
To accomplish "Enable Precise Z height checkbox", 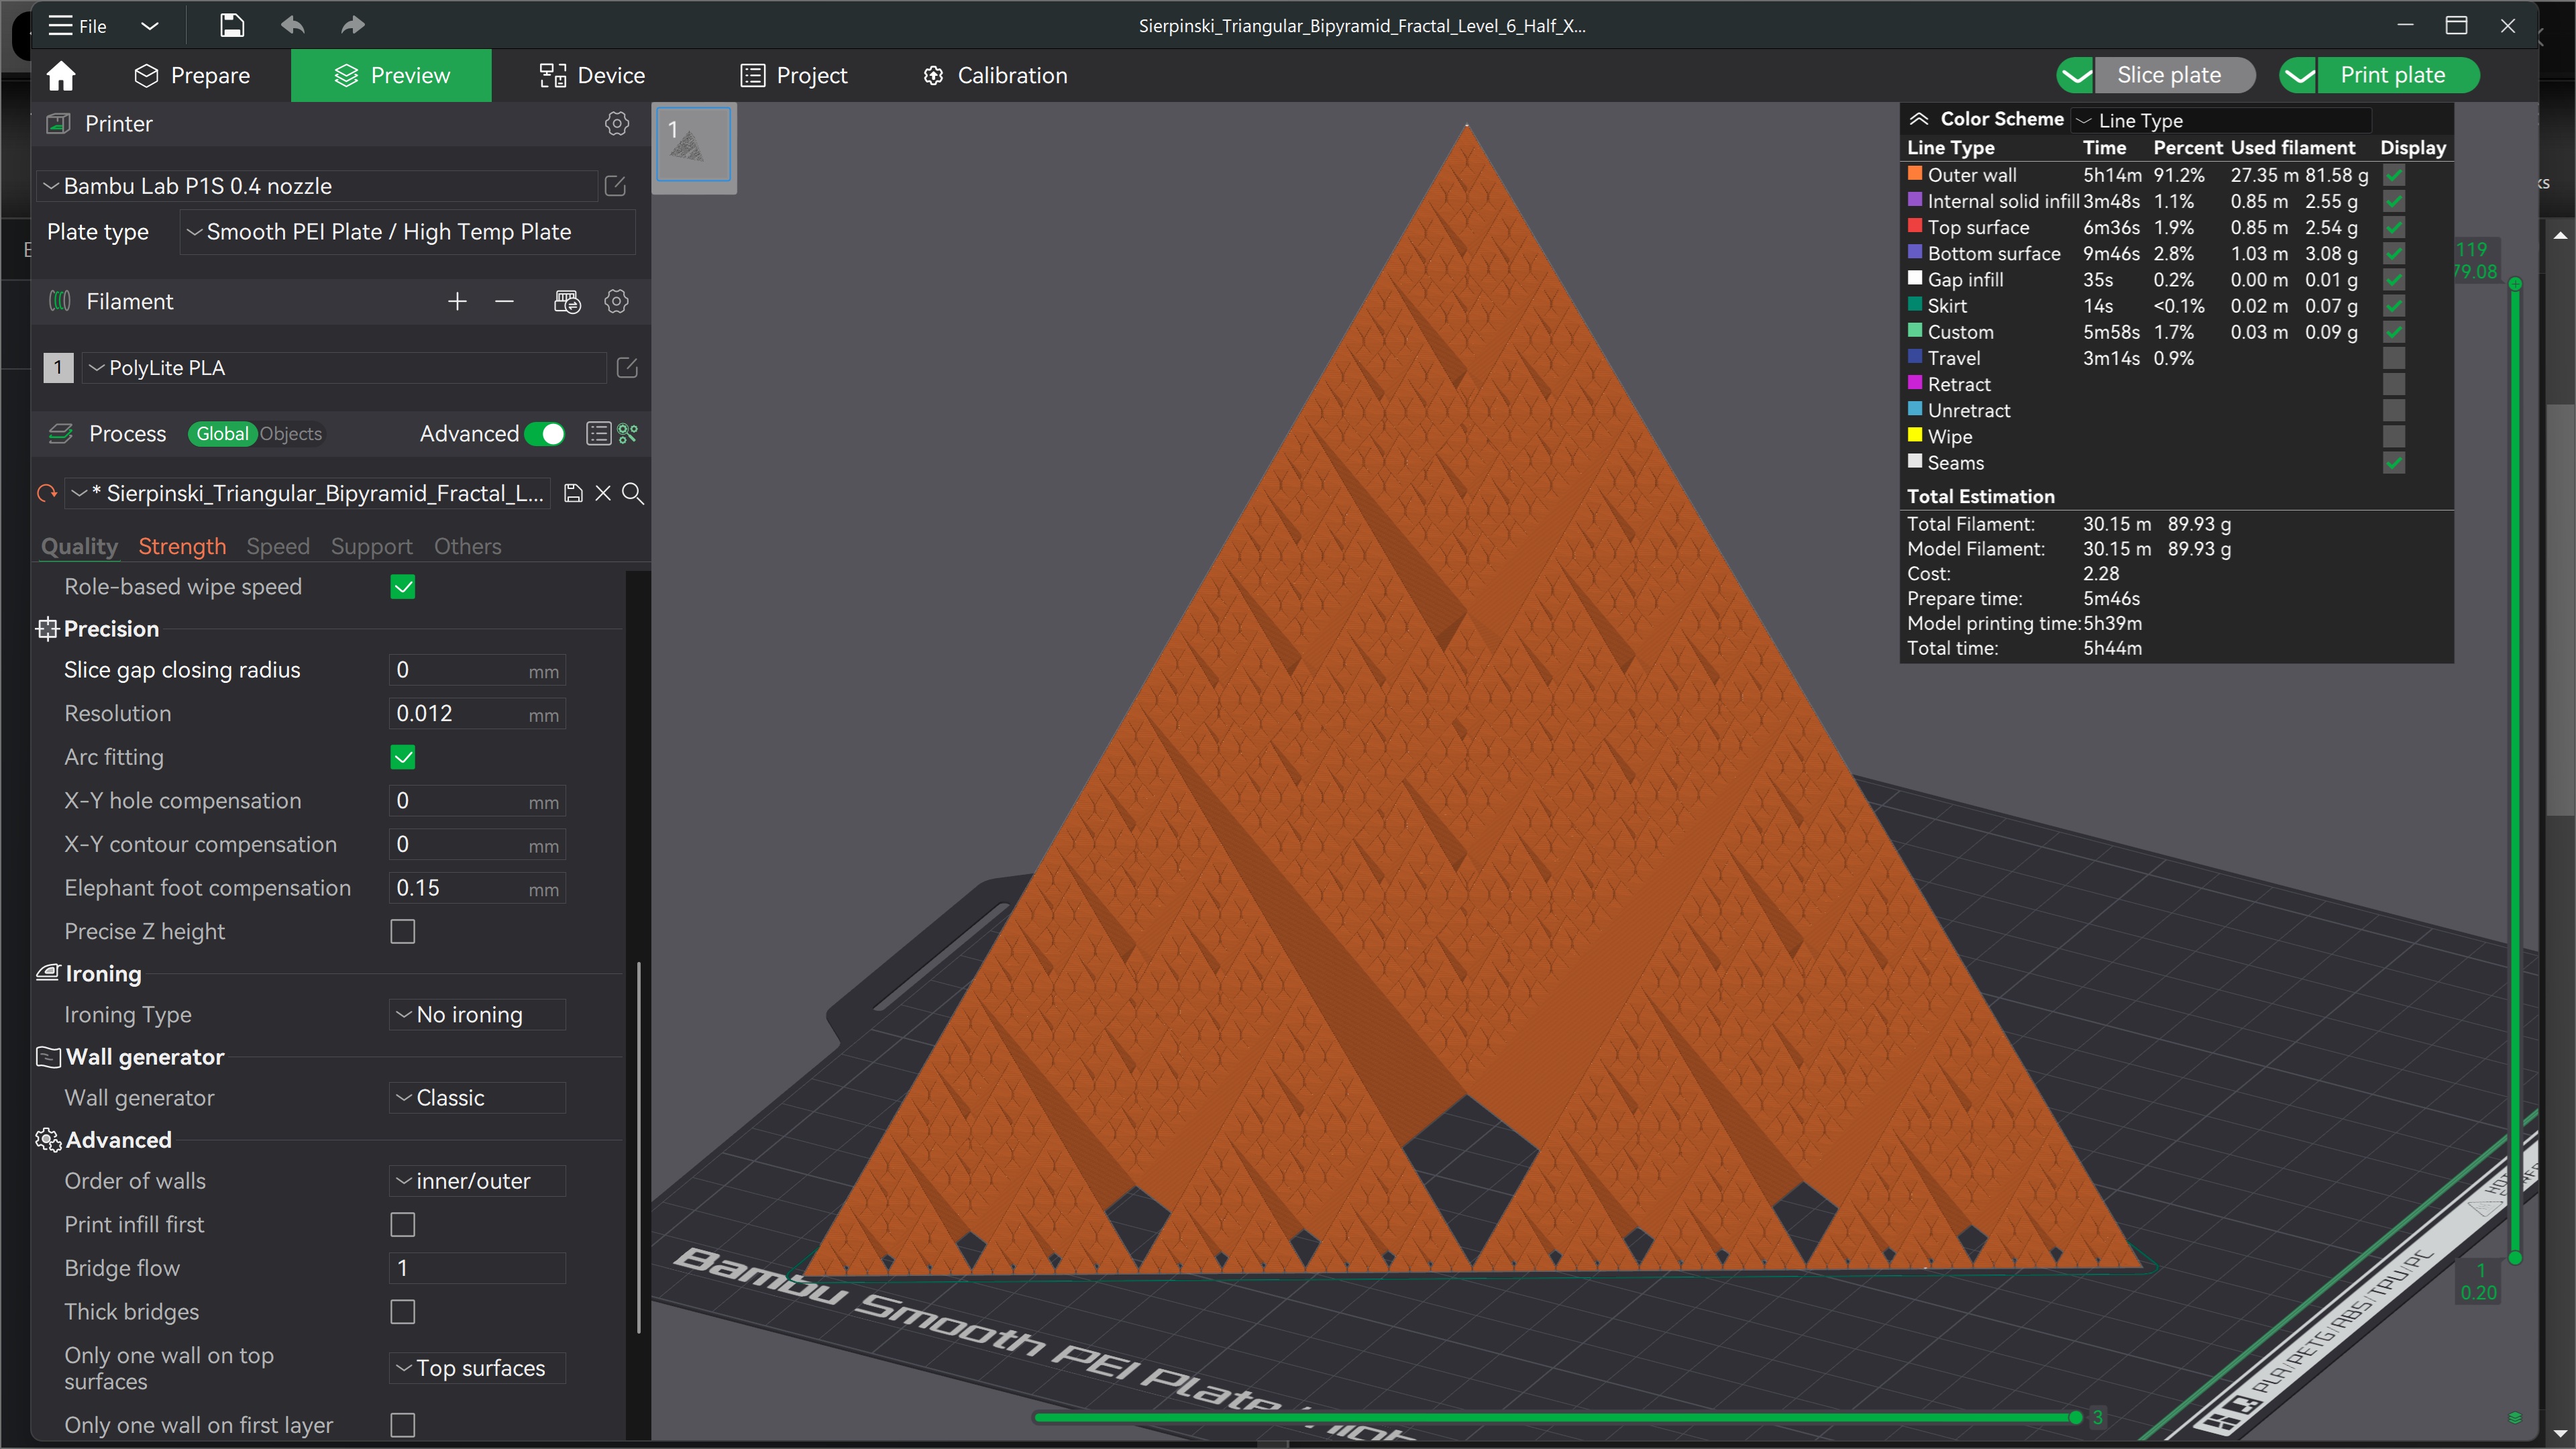I will click(x=402, y=931).
